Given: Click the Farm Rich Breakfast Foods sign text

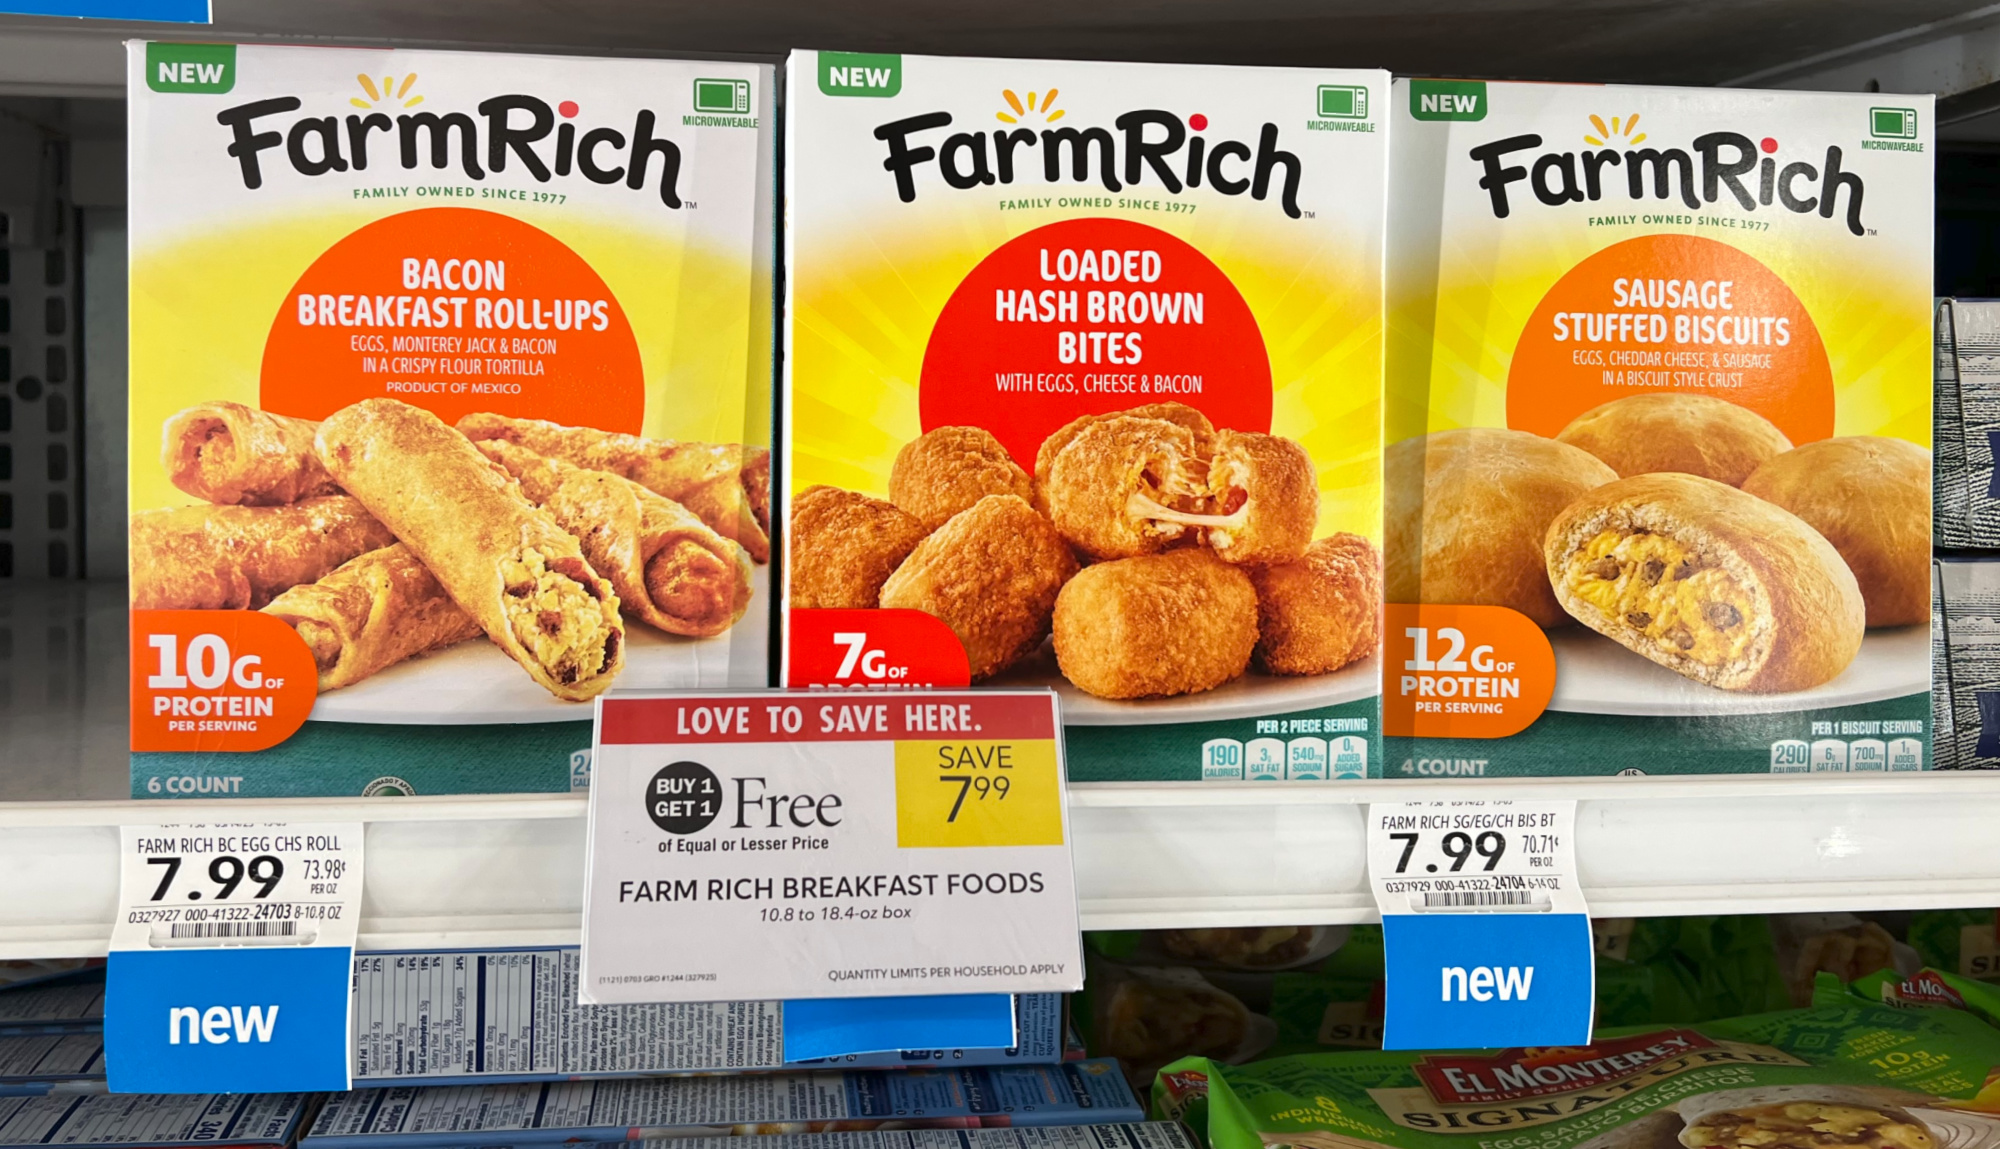Looking at the screenshot, I should [831, 887].
